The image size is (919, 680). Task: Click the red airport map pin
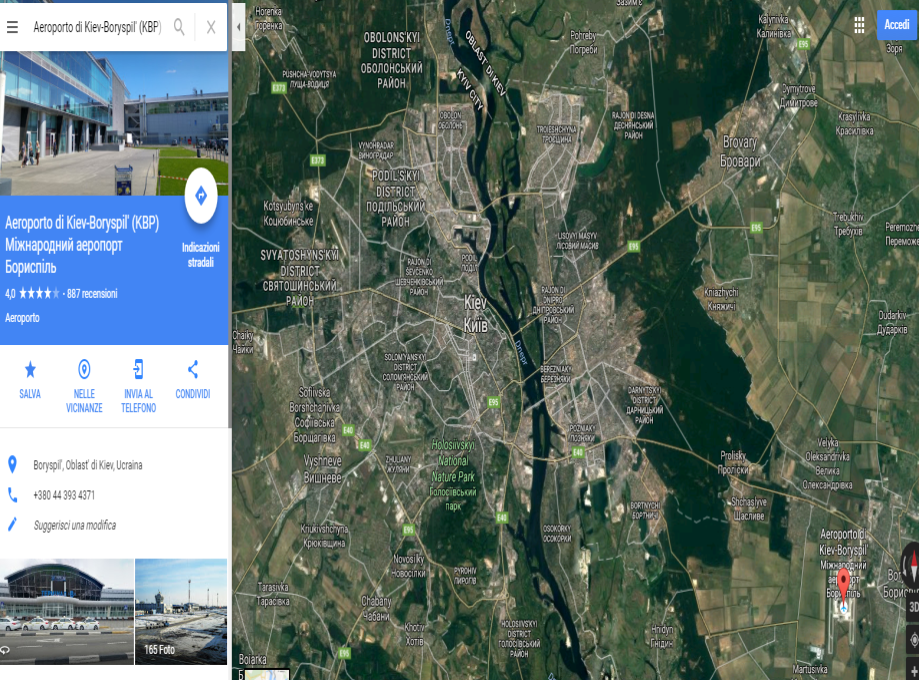pos(843,583)
